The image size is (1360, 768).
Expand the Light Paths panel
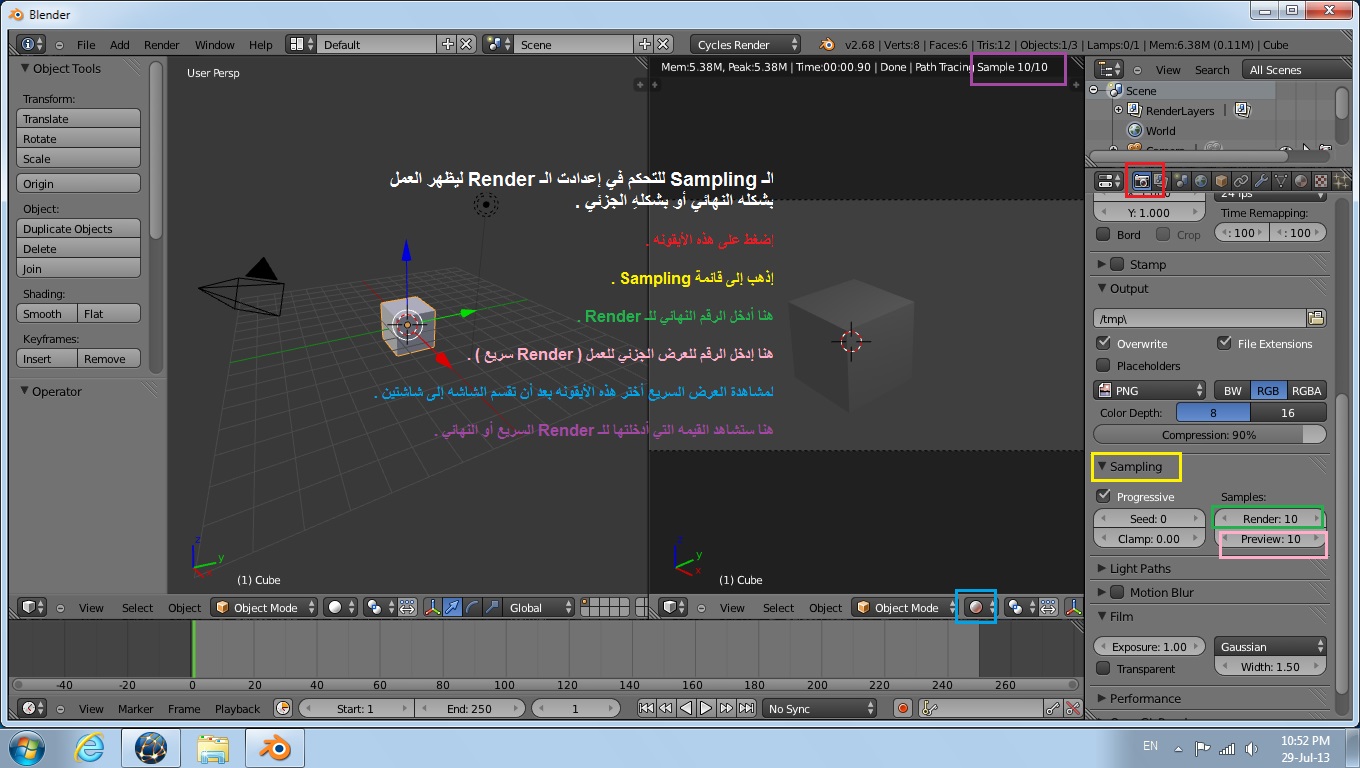click(1102, 568)
